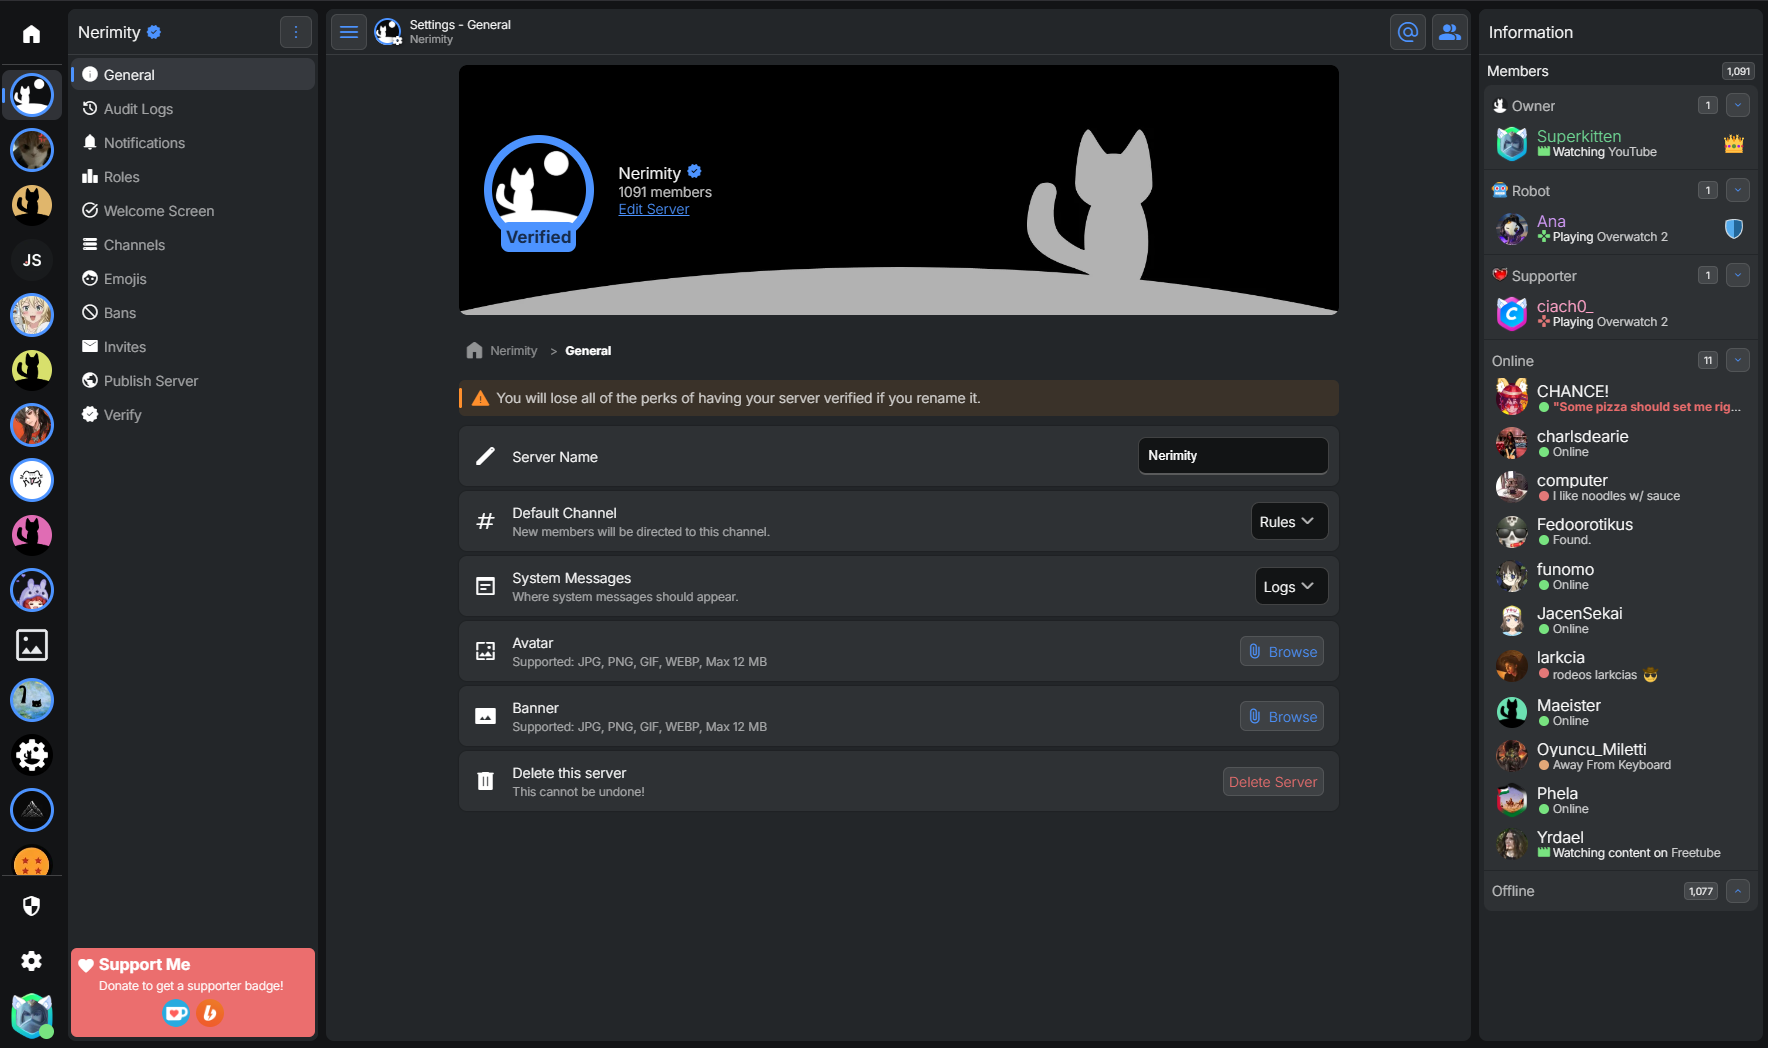Open the three-dot server options menu
The image size is (1768, 1048).
(x=295, y=32)
